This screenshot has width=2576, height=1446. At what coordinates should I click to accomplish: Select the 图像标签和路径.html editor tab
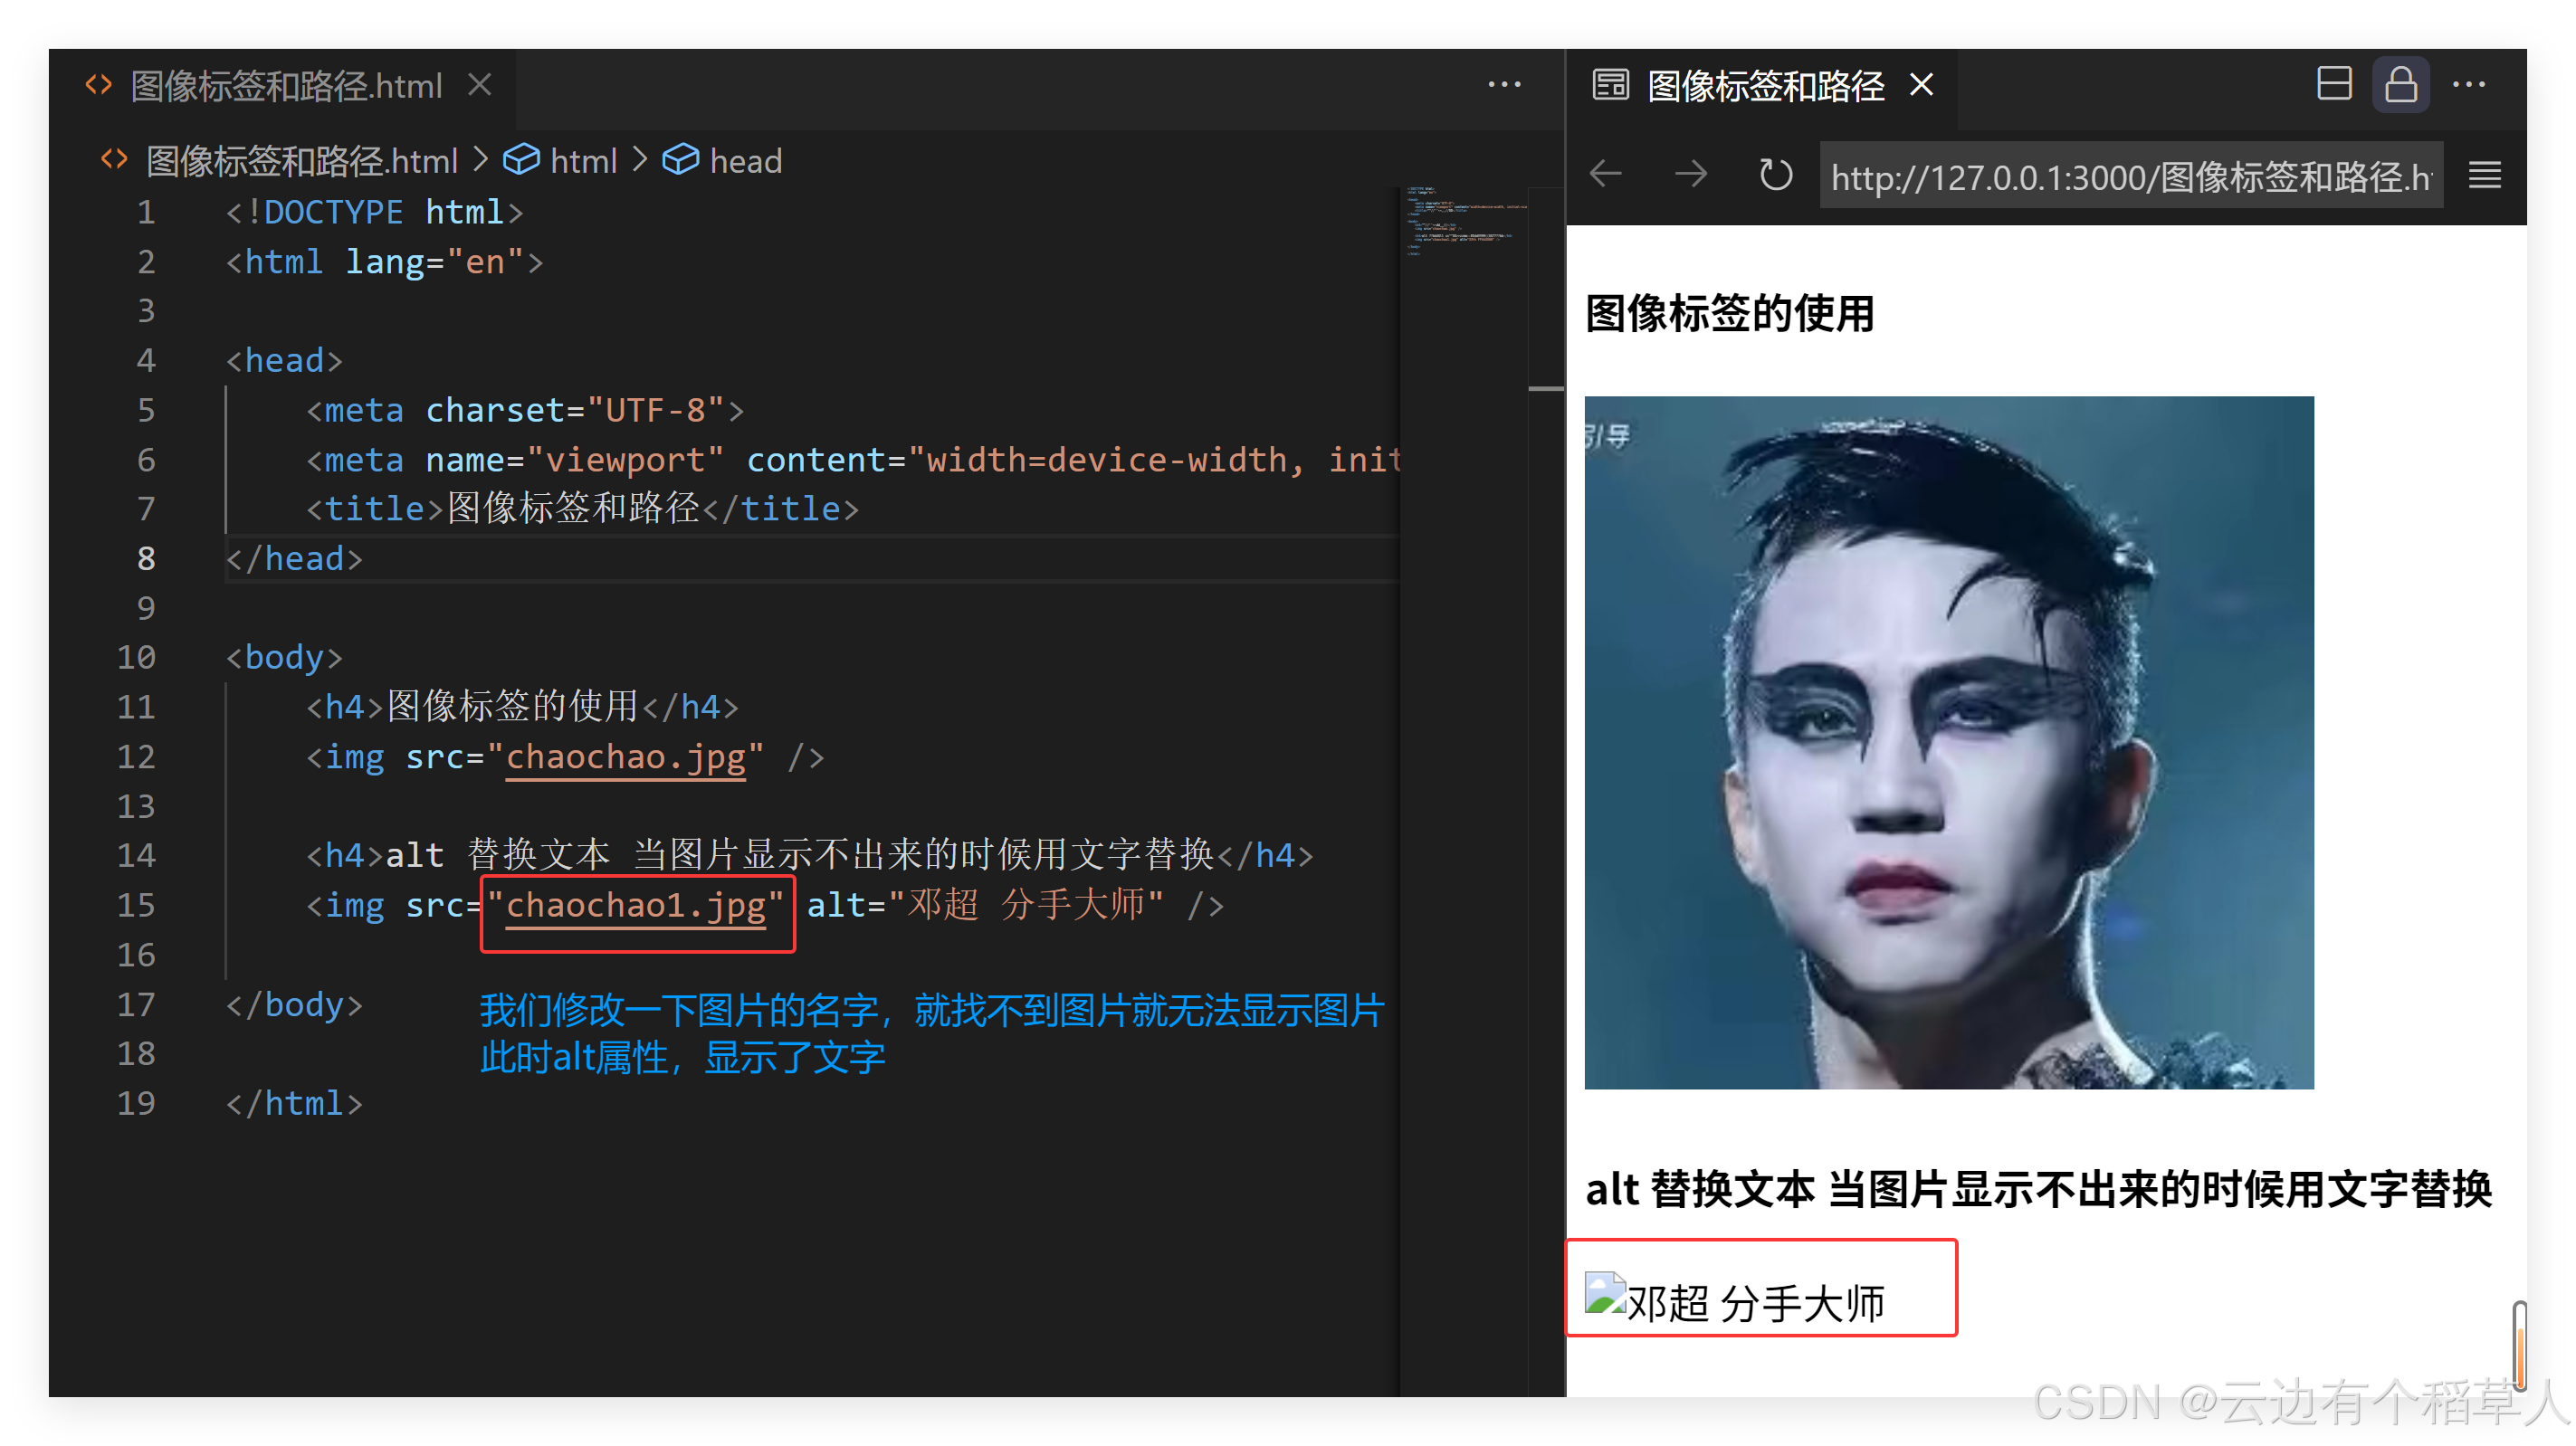click(x=283, y=86)
